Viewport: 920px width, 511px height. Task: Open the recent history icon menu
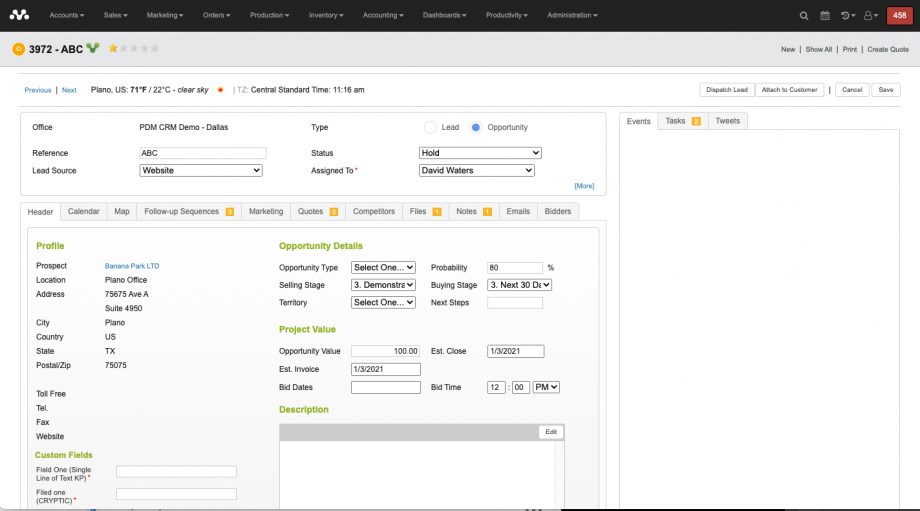coord(846,16)
